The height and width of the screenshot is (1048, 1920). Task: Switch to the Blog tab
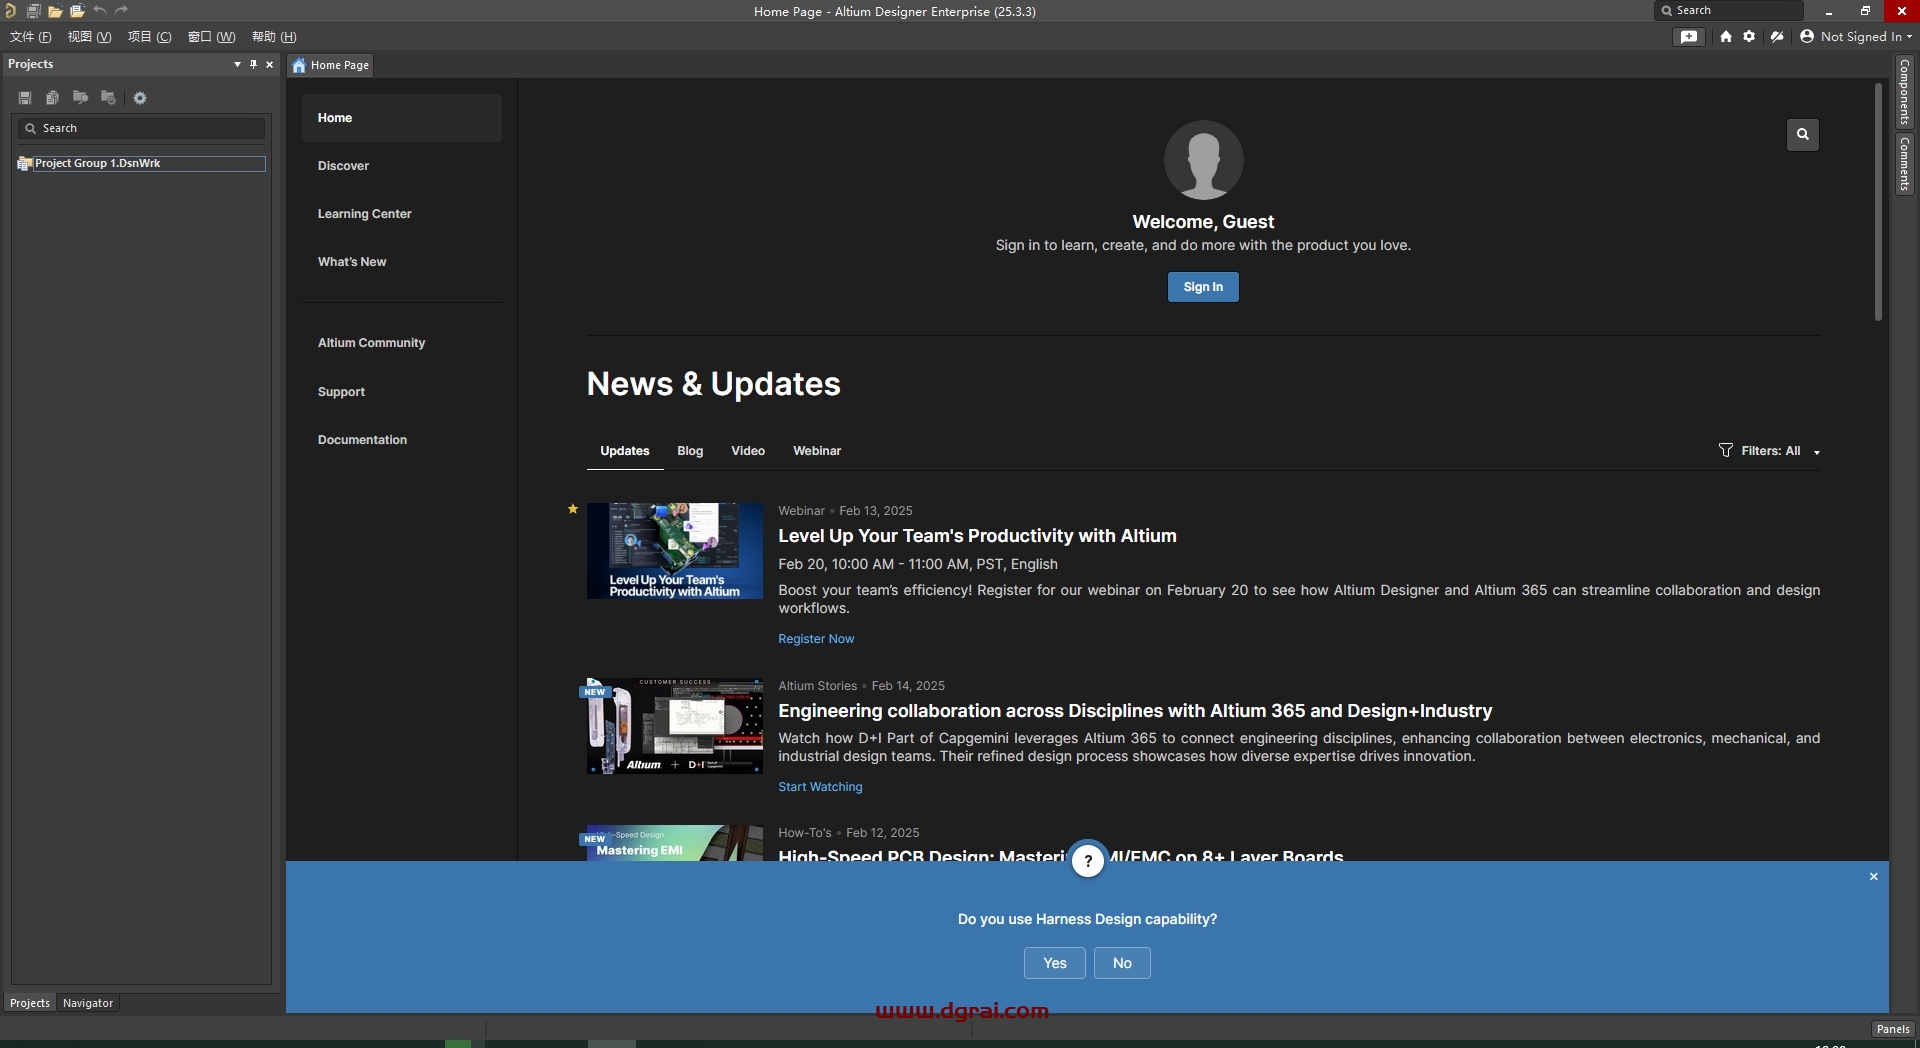[690, 451]
